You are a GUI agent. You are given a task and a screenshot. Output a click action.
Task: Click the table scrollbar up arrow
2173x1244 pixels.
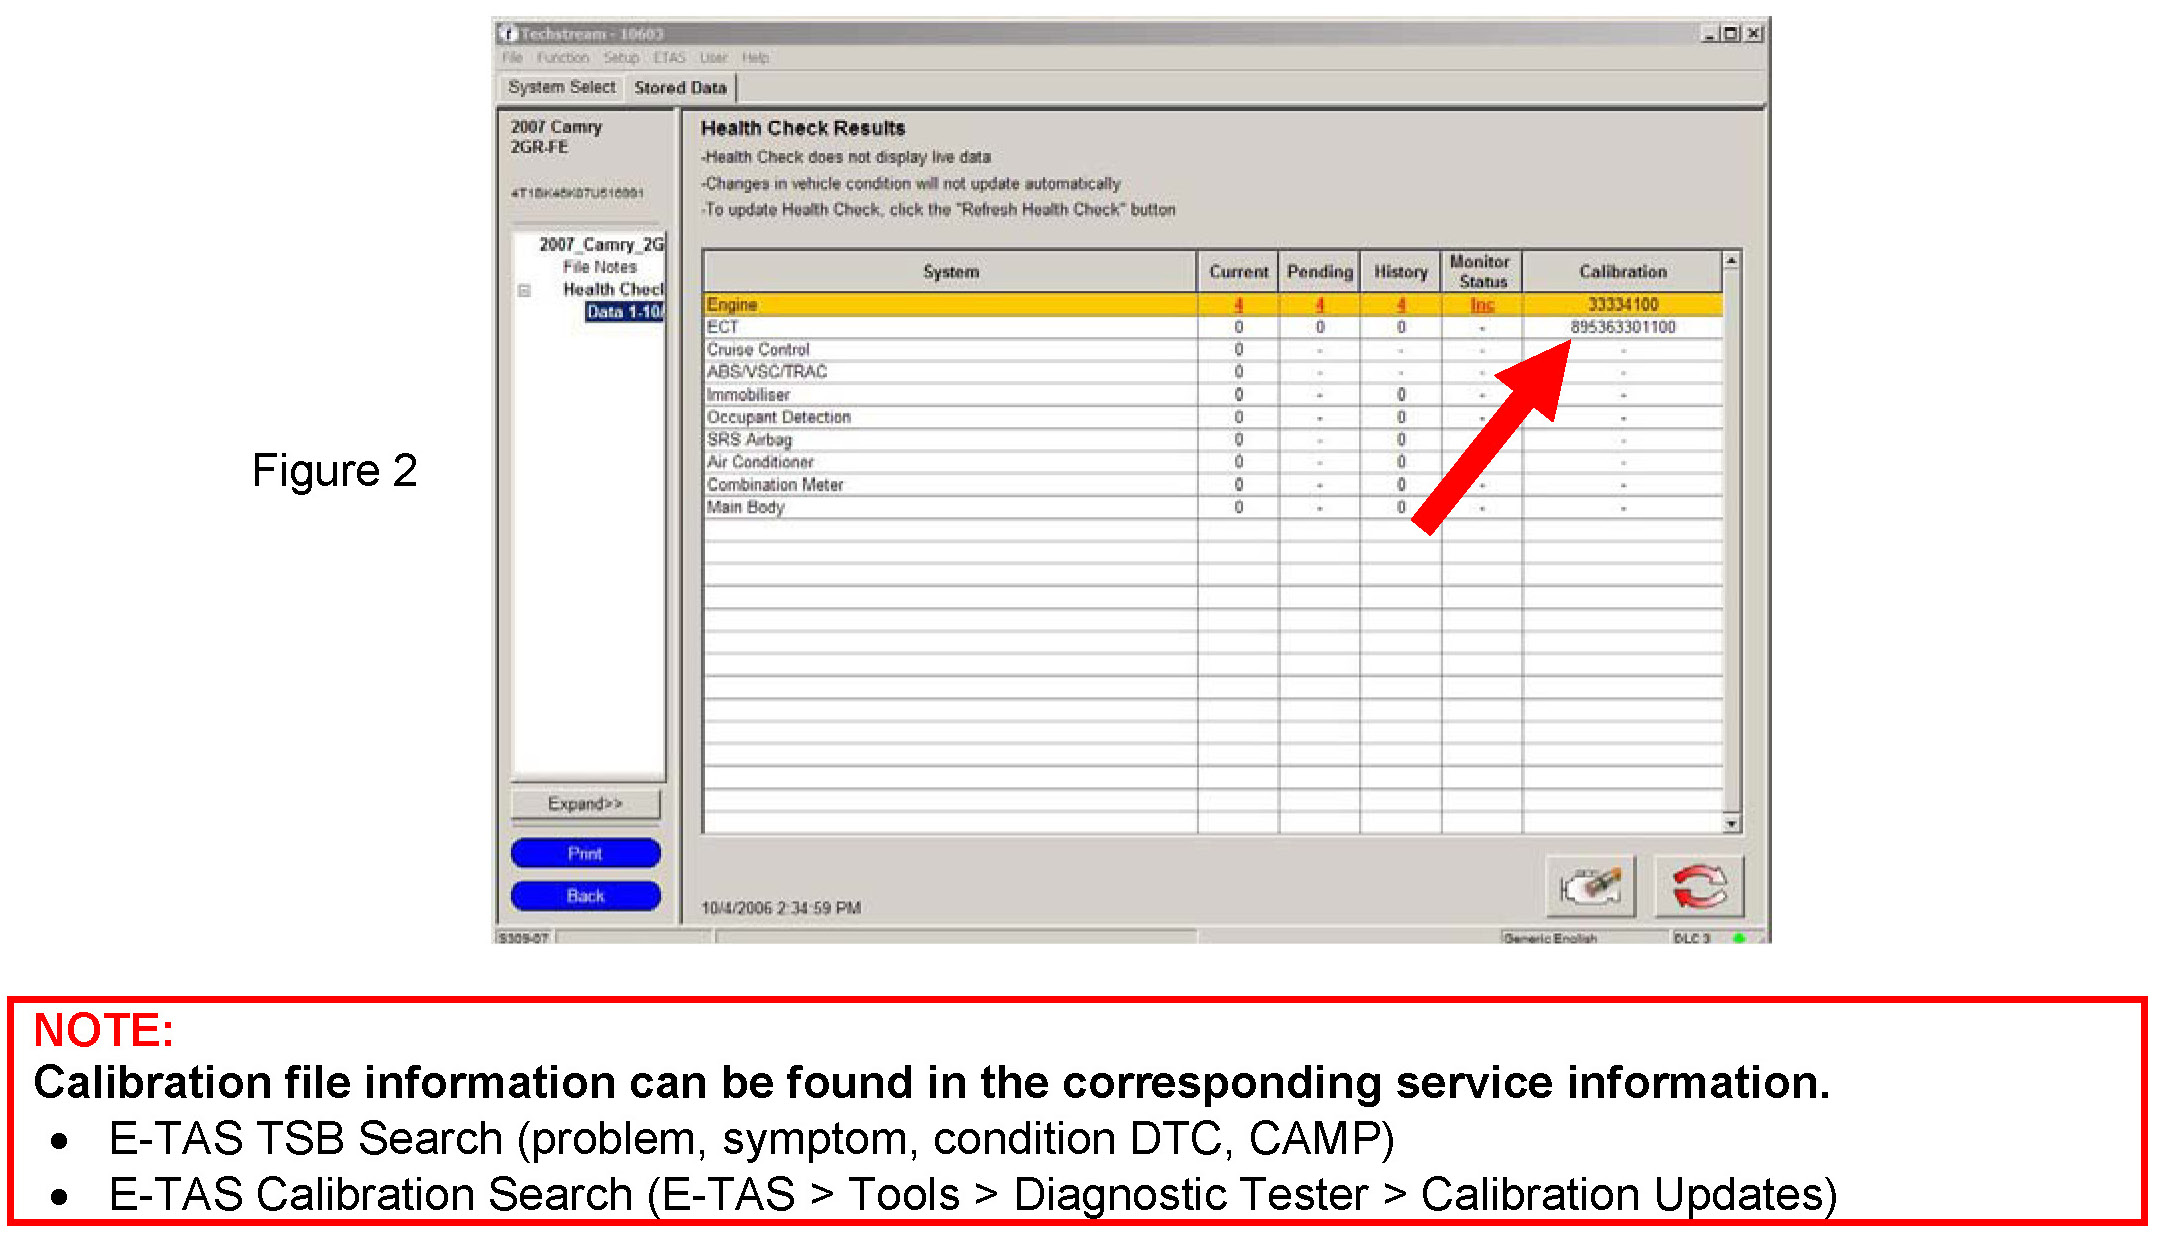[1731, 260]
